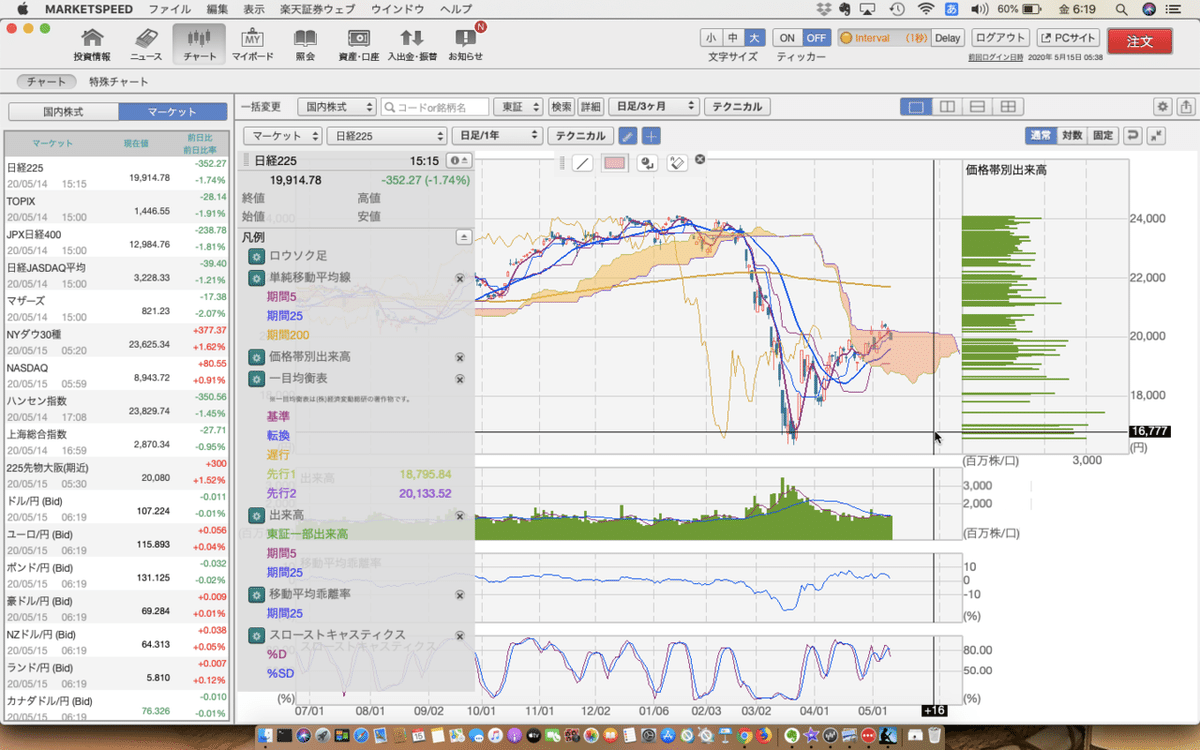
Task: Open the 日足/1年 timeframe dropdown
Action: pyautogui.click(x=497, y=135)
